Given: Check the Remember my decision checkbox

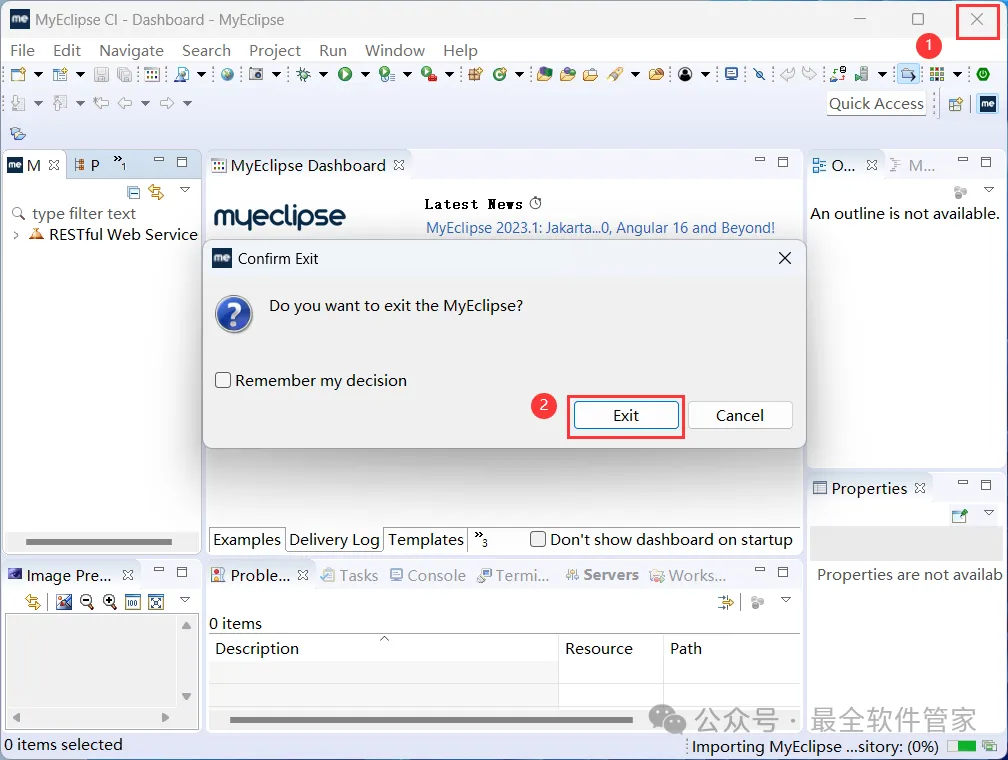Looking at the screenshot, I should pos(223,380).
